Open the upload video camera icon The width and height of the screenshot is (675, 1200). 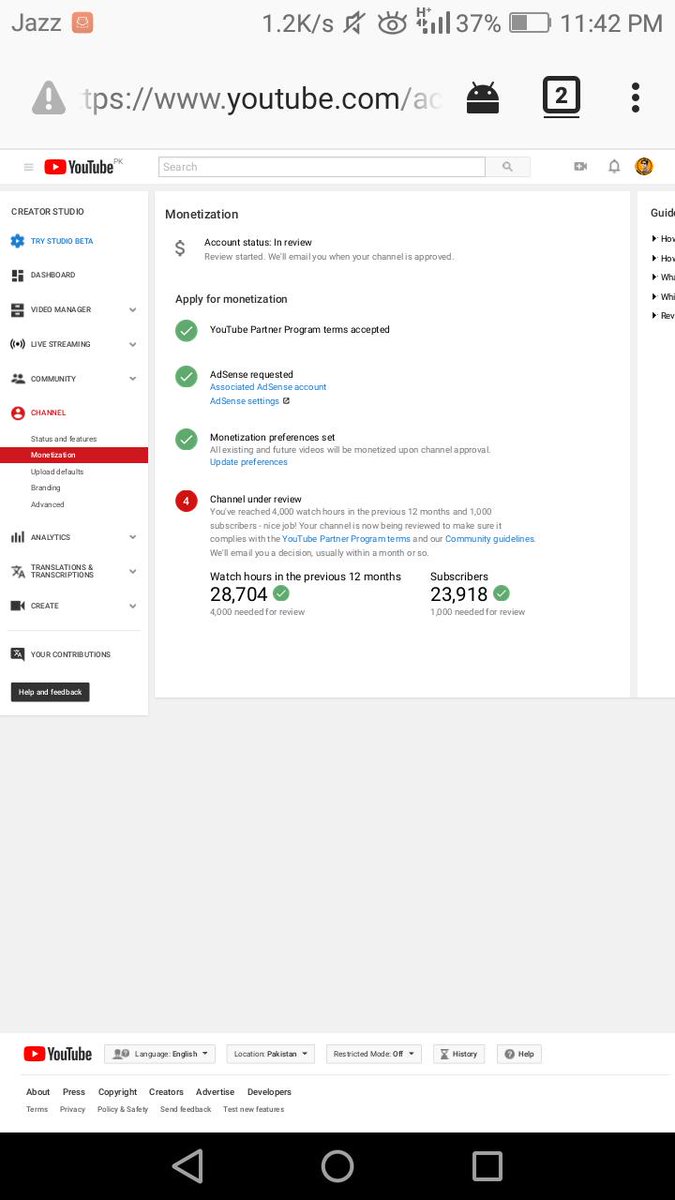coord(580,167)
